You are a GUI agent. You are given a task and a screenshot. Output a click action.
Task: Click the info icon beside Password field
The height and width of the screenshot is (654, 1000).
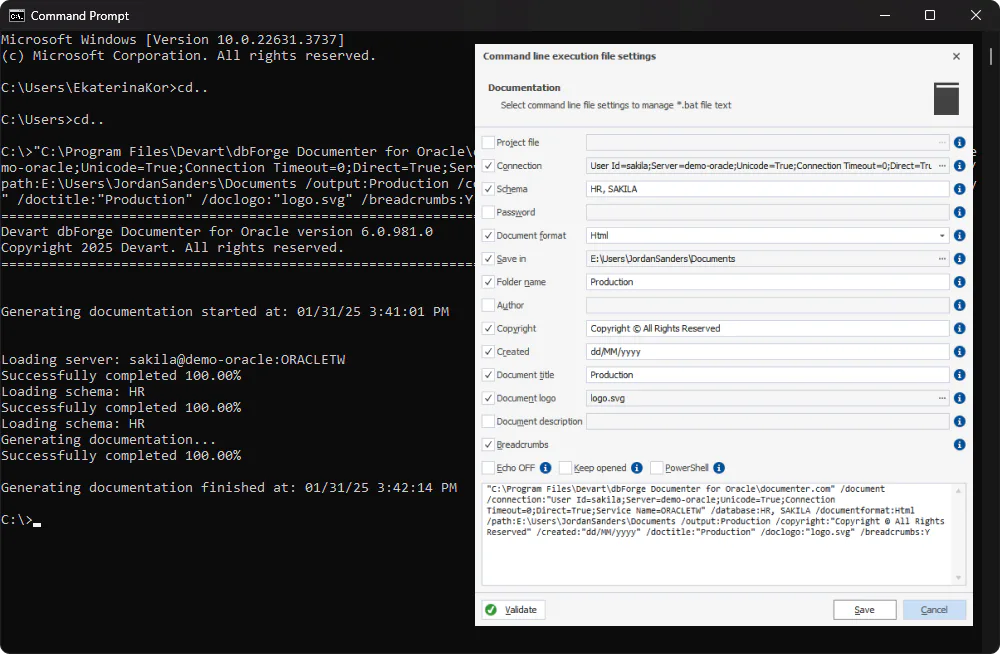click(x=959, y=212)
